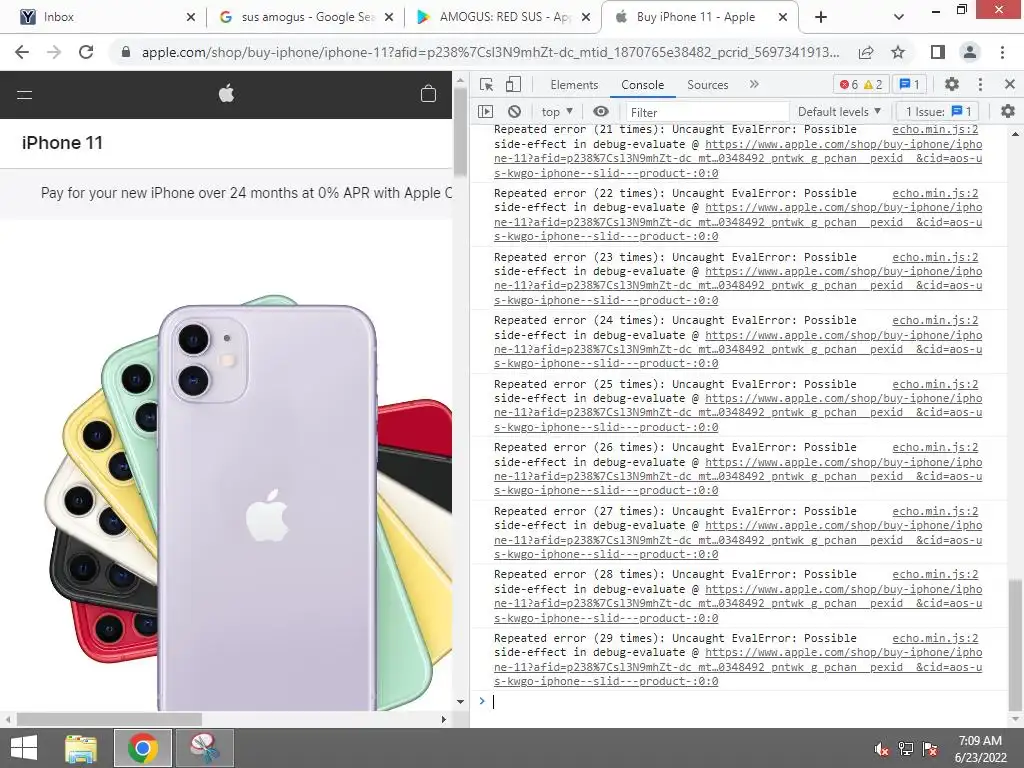The image size is (1024, 768).
Task: Click the muted volume tray icon
Action: pos(881,750)
